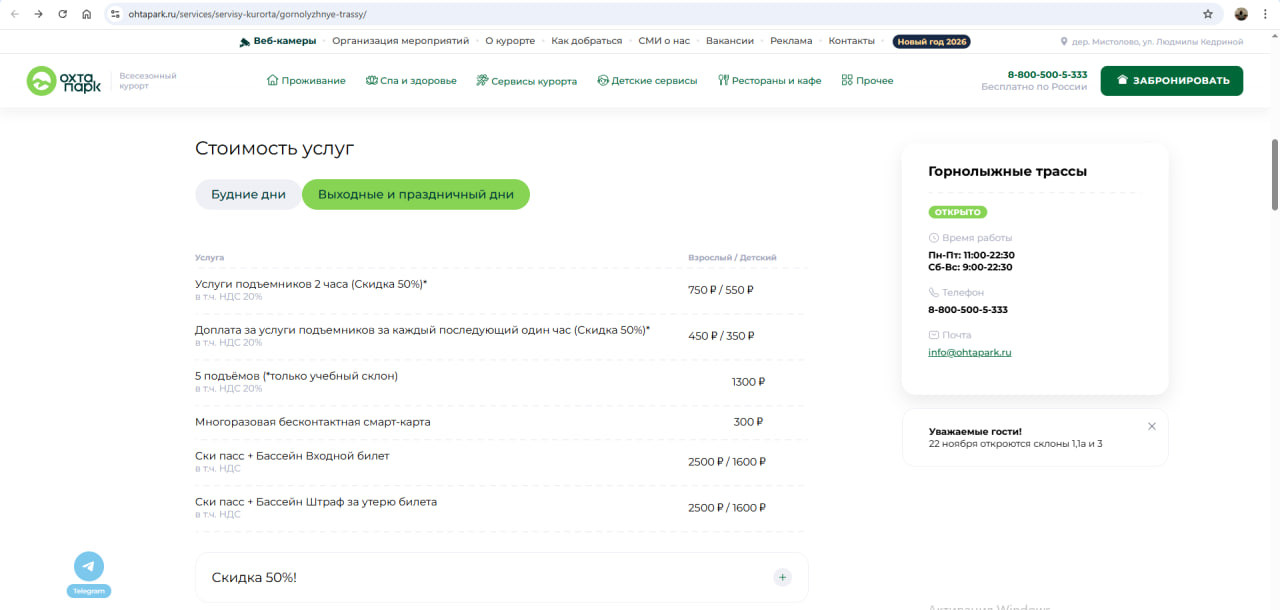Click the info@ohtapark.ru email link

point(969,352)
